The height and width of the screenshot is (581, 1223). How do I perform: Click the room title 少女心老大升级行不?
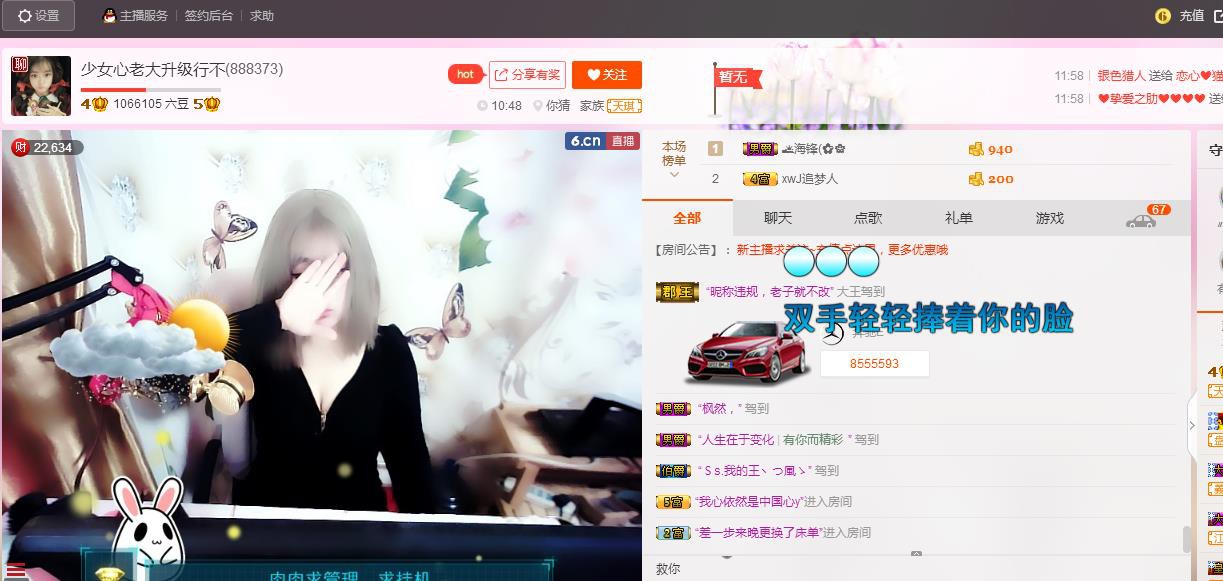[x=152, y=69]
